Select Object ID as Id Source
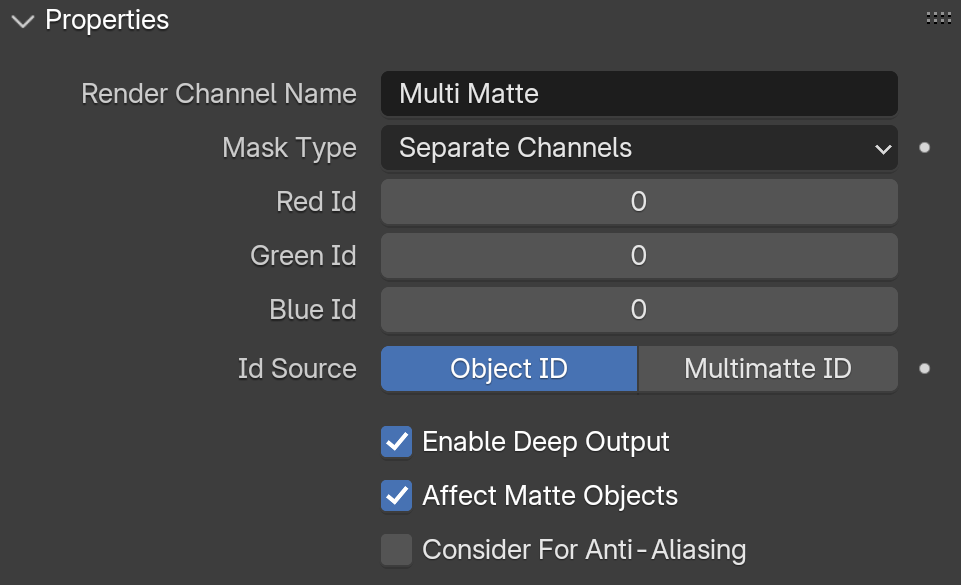The height and width of the screenshot is (585, 961). (x=509, y=368)
